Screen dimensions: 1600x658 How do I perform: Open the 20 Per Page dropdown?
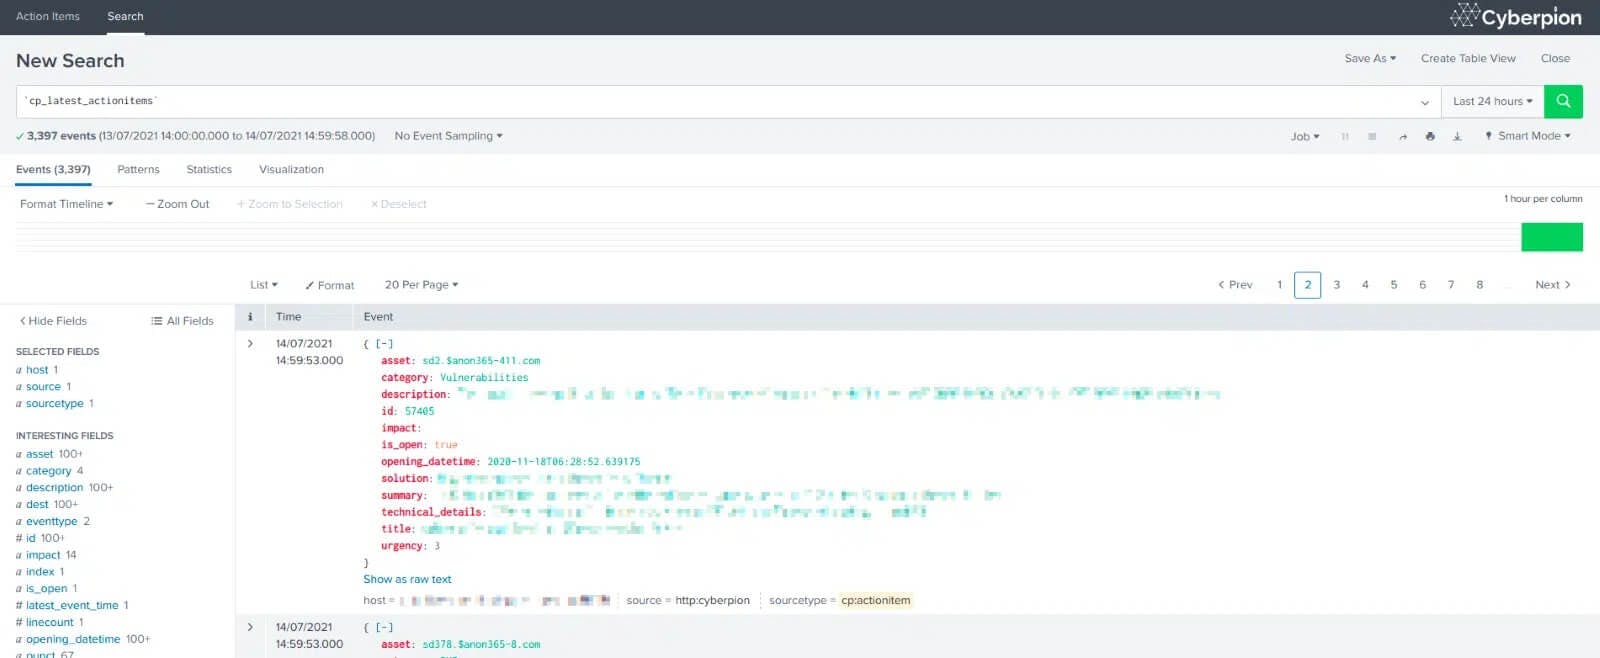421,285
